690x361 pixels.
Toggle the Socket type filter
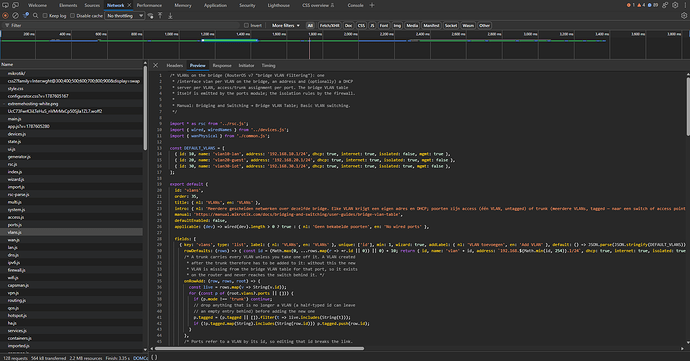(451, 26)
